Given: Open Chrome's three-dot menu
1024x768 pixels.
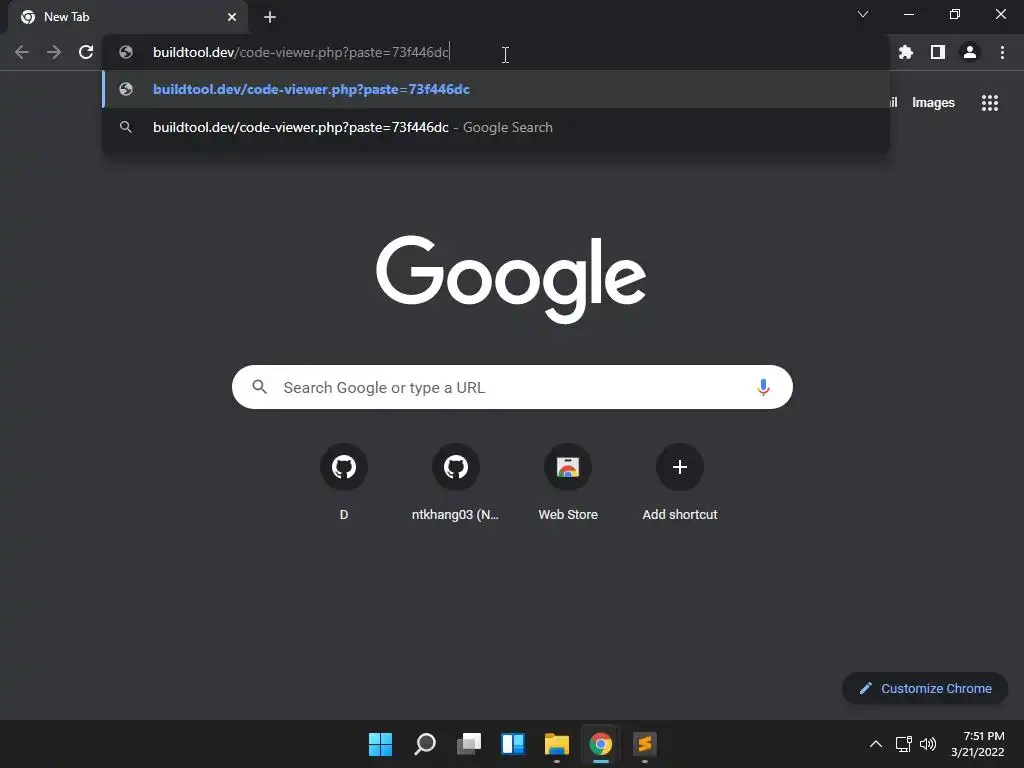Looking at the screenshot, I should [1002, 52].
